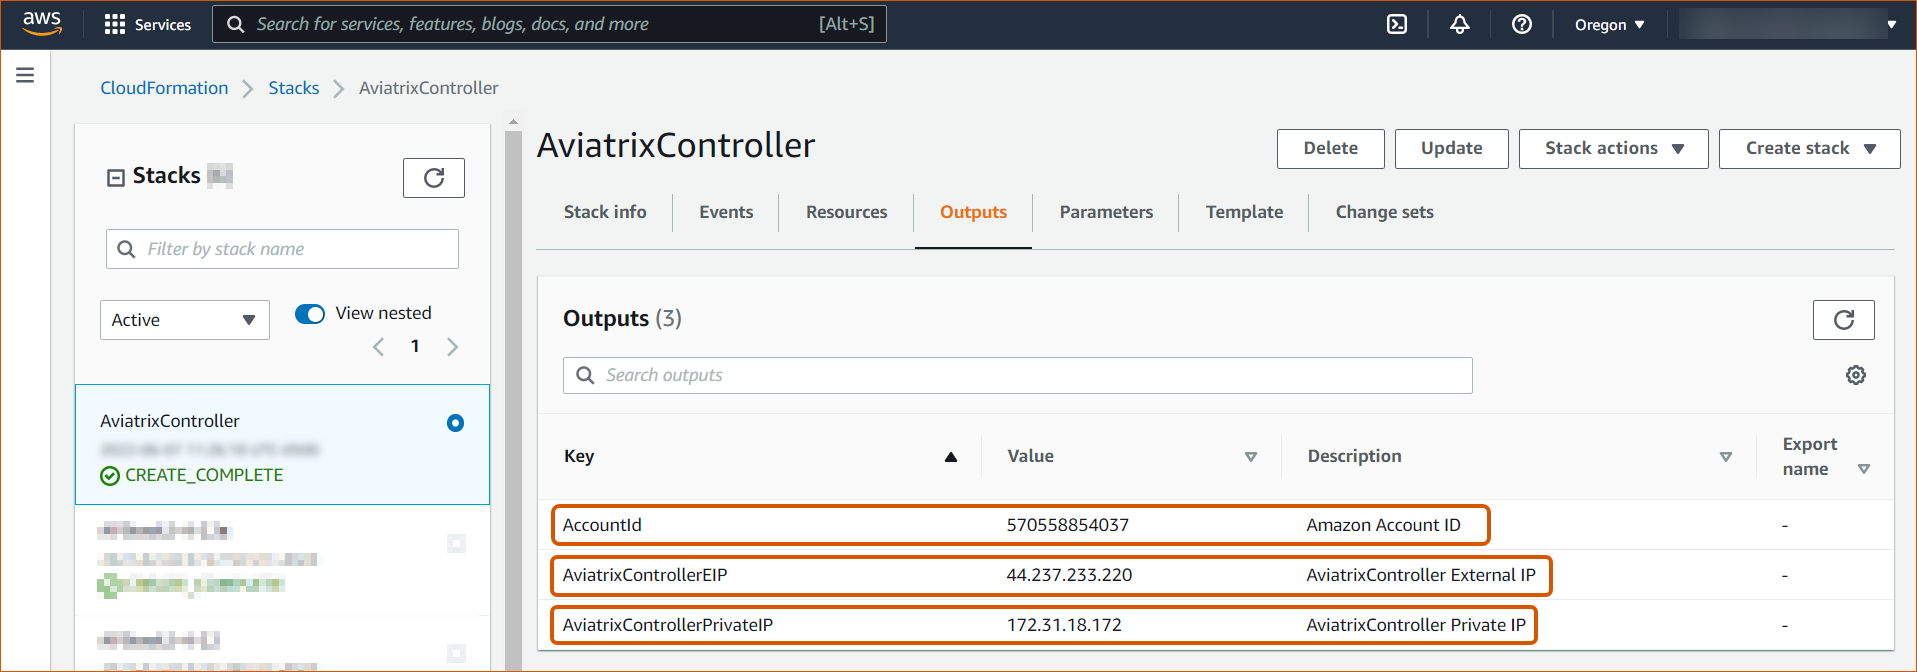
Task: Switch to the Resources tab
Action: 847,212
